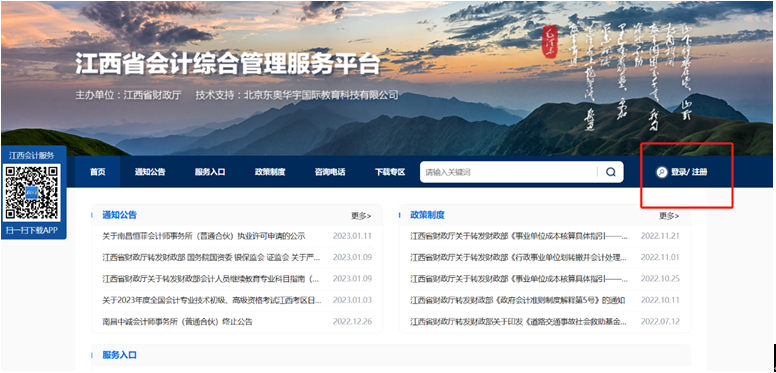Open the 政府会计准则制度解释第5号 notice

click(518, 300)
